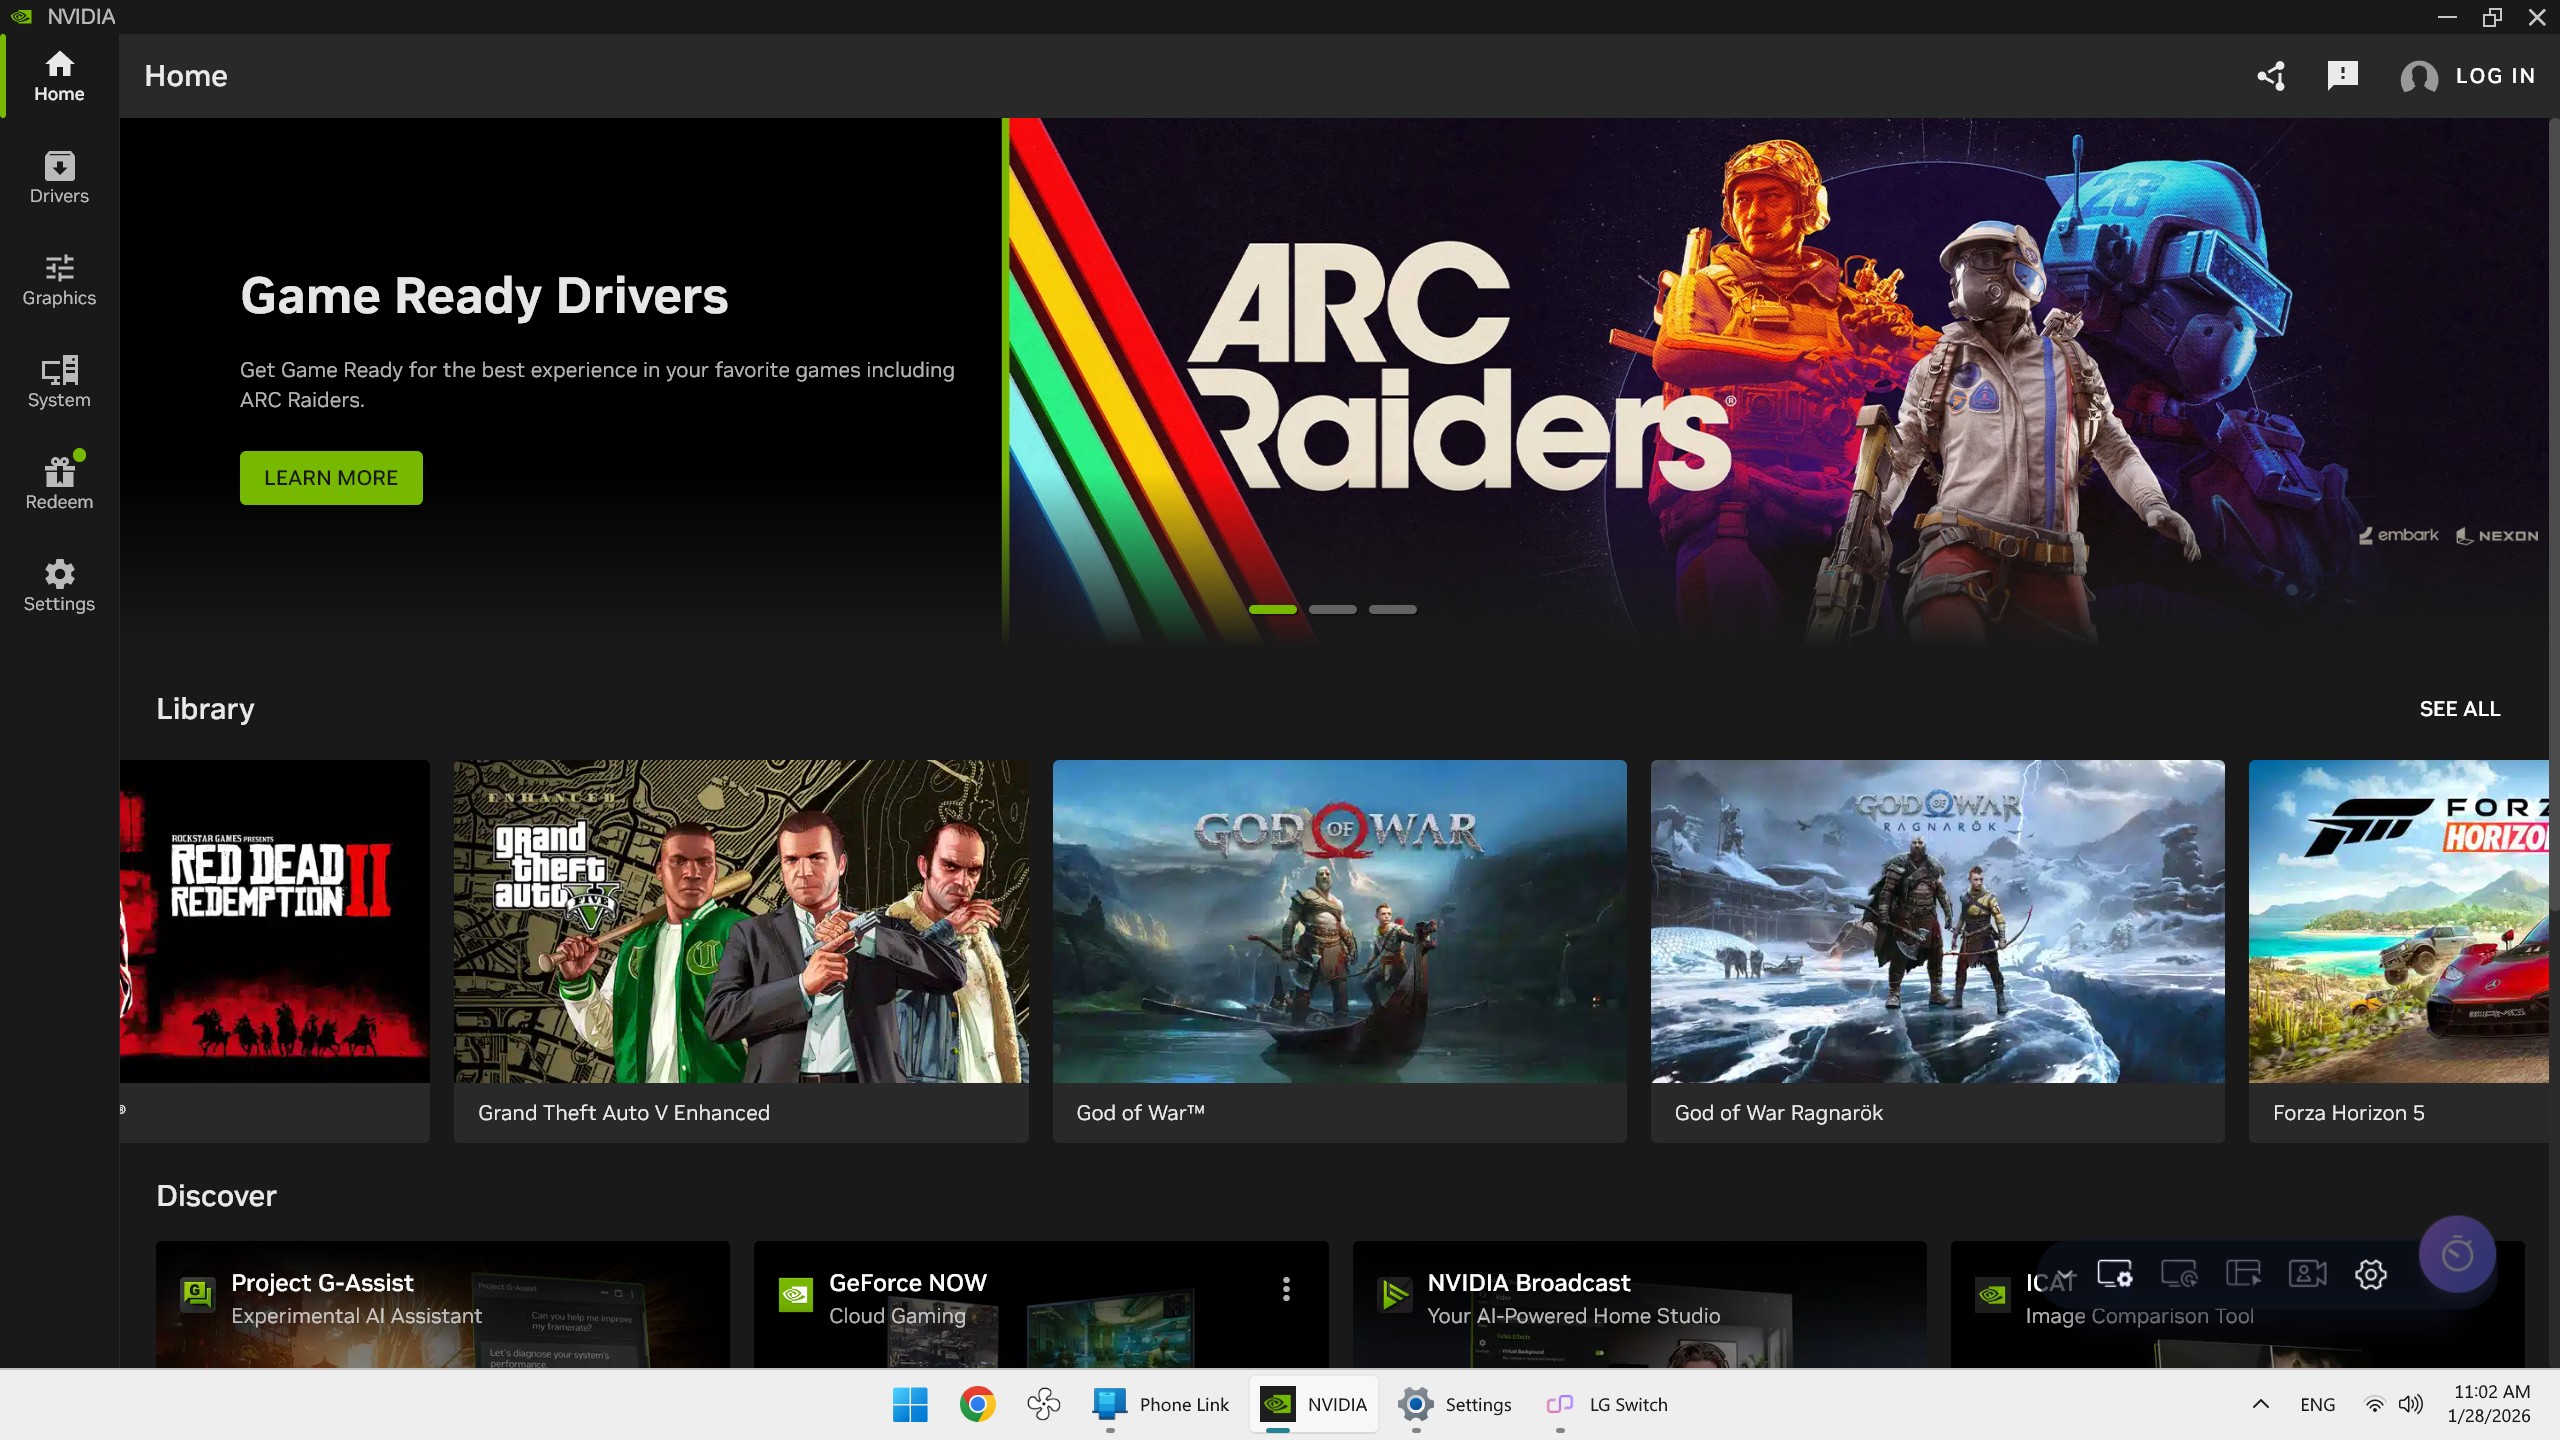This screenshot has height=1440, width=2560.
Task: Collapse the overlay toolbar chevron near ICAT
Action: [2066, 1274]
